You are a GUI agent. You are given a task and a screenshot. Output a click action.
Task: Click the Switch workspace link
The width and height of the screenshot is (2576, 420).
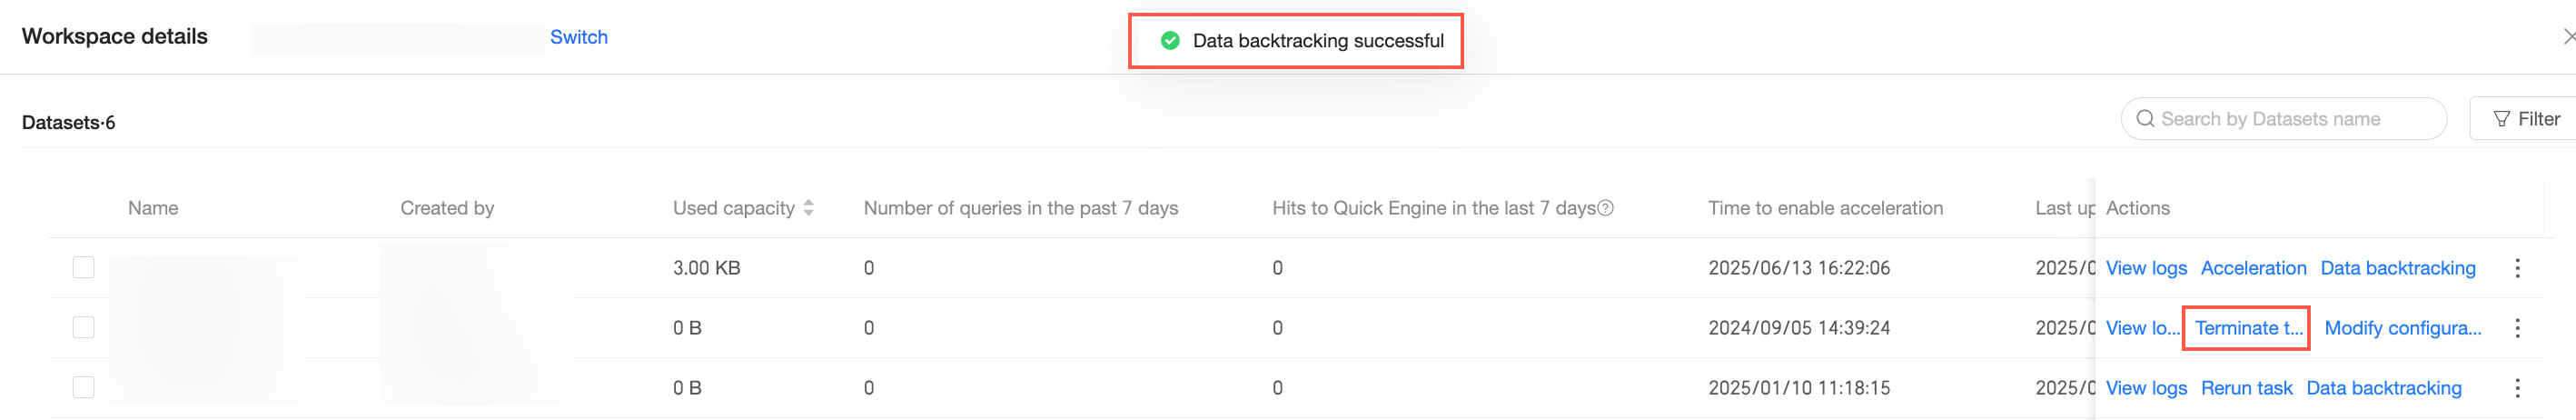(x=579, y=37)
